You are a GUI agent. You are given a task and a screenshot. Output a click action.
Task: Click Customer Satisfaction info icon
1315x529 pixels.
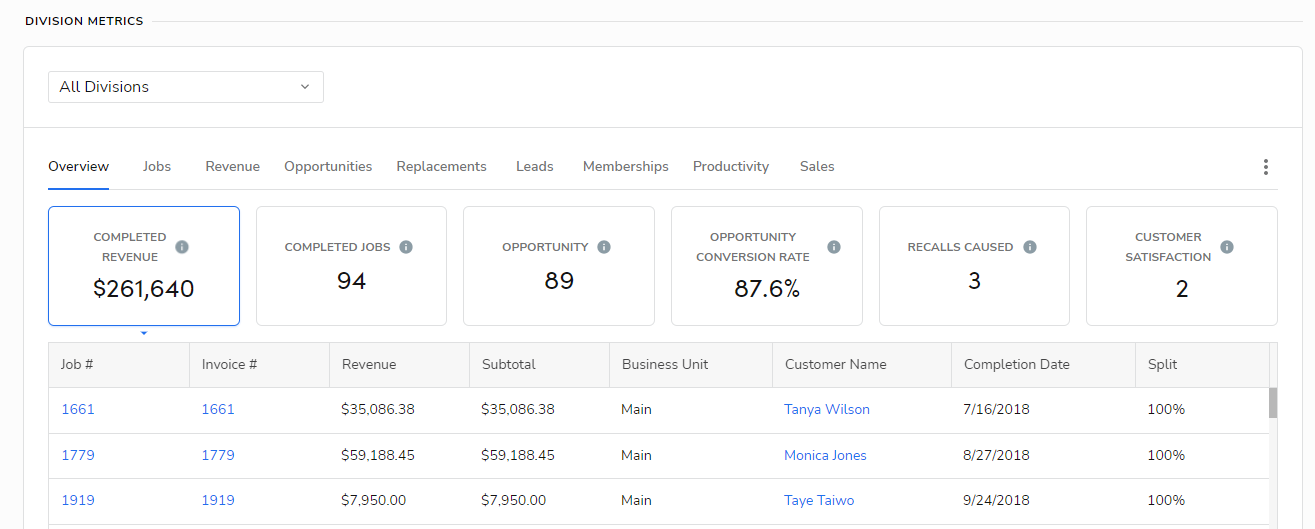(1227, 247)
